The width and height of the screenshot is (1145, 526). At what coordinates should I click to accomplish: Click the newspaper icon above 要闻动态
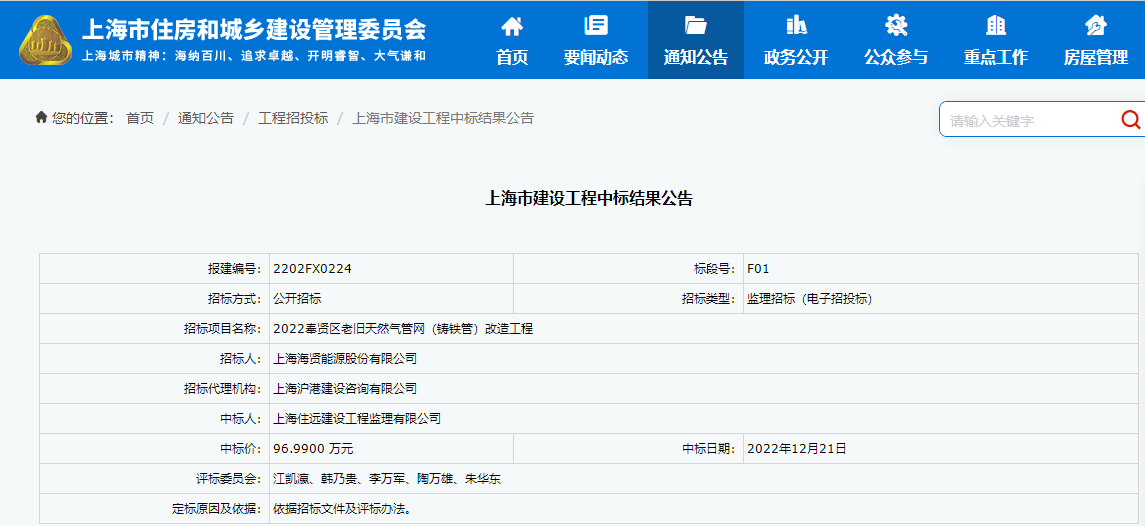[x=596, y=26]
